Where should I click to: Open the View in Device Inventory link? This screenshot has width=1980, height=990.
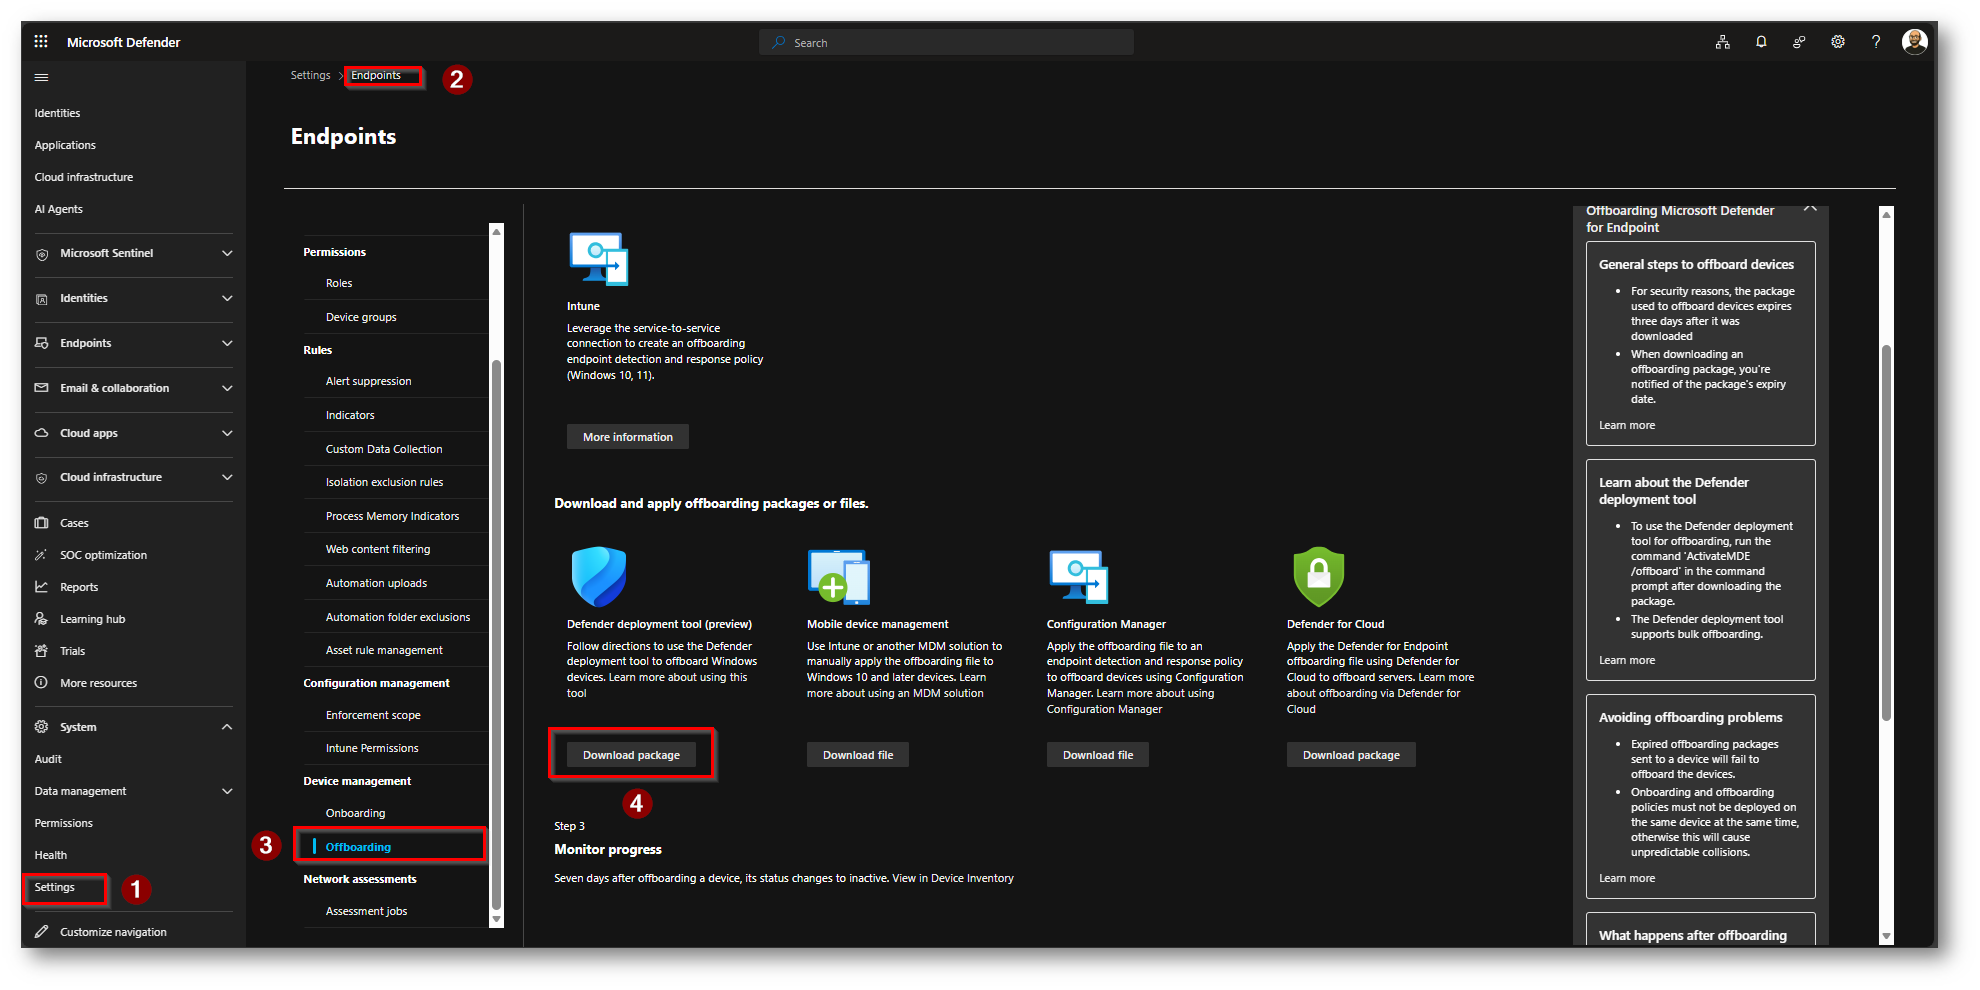[953, 878]
